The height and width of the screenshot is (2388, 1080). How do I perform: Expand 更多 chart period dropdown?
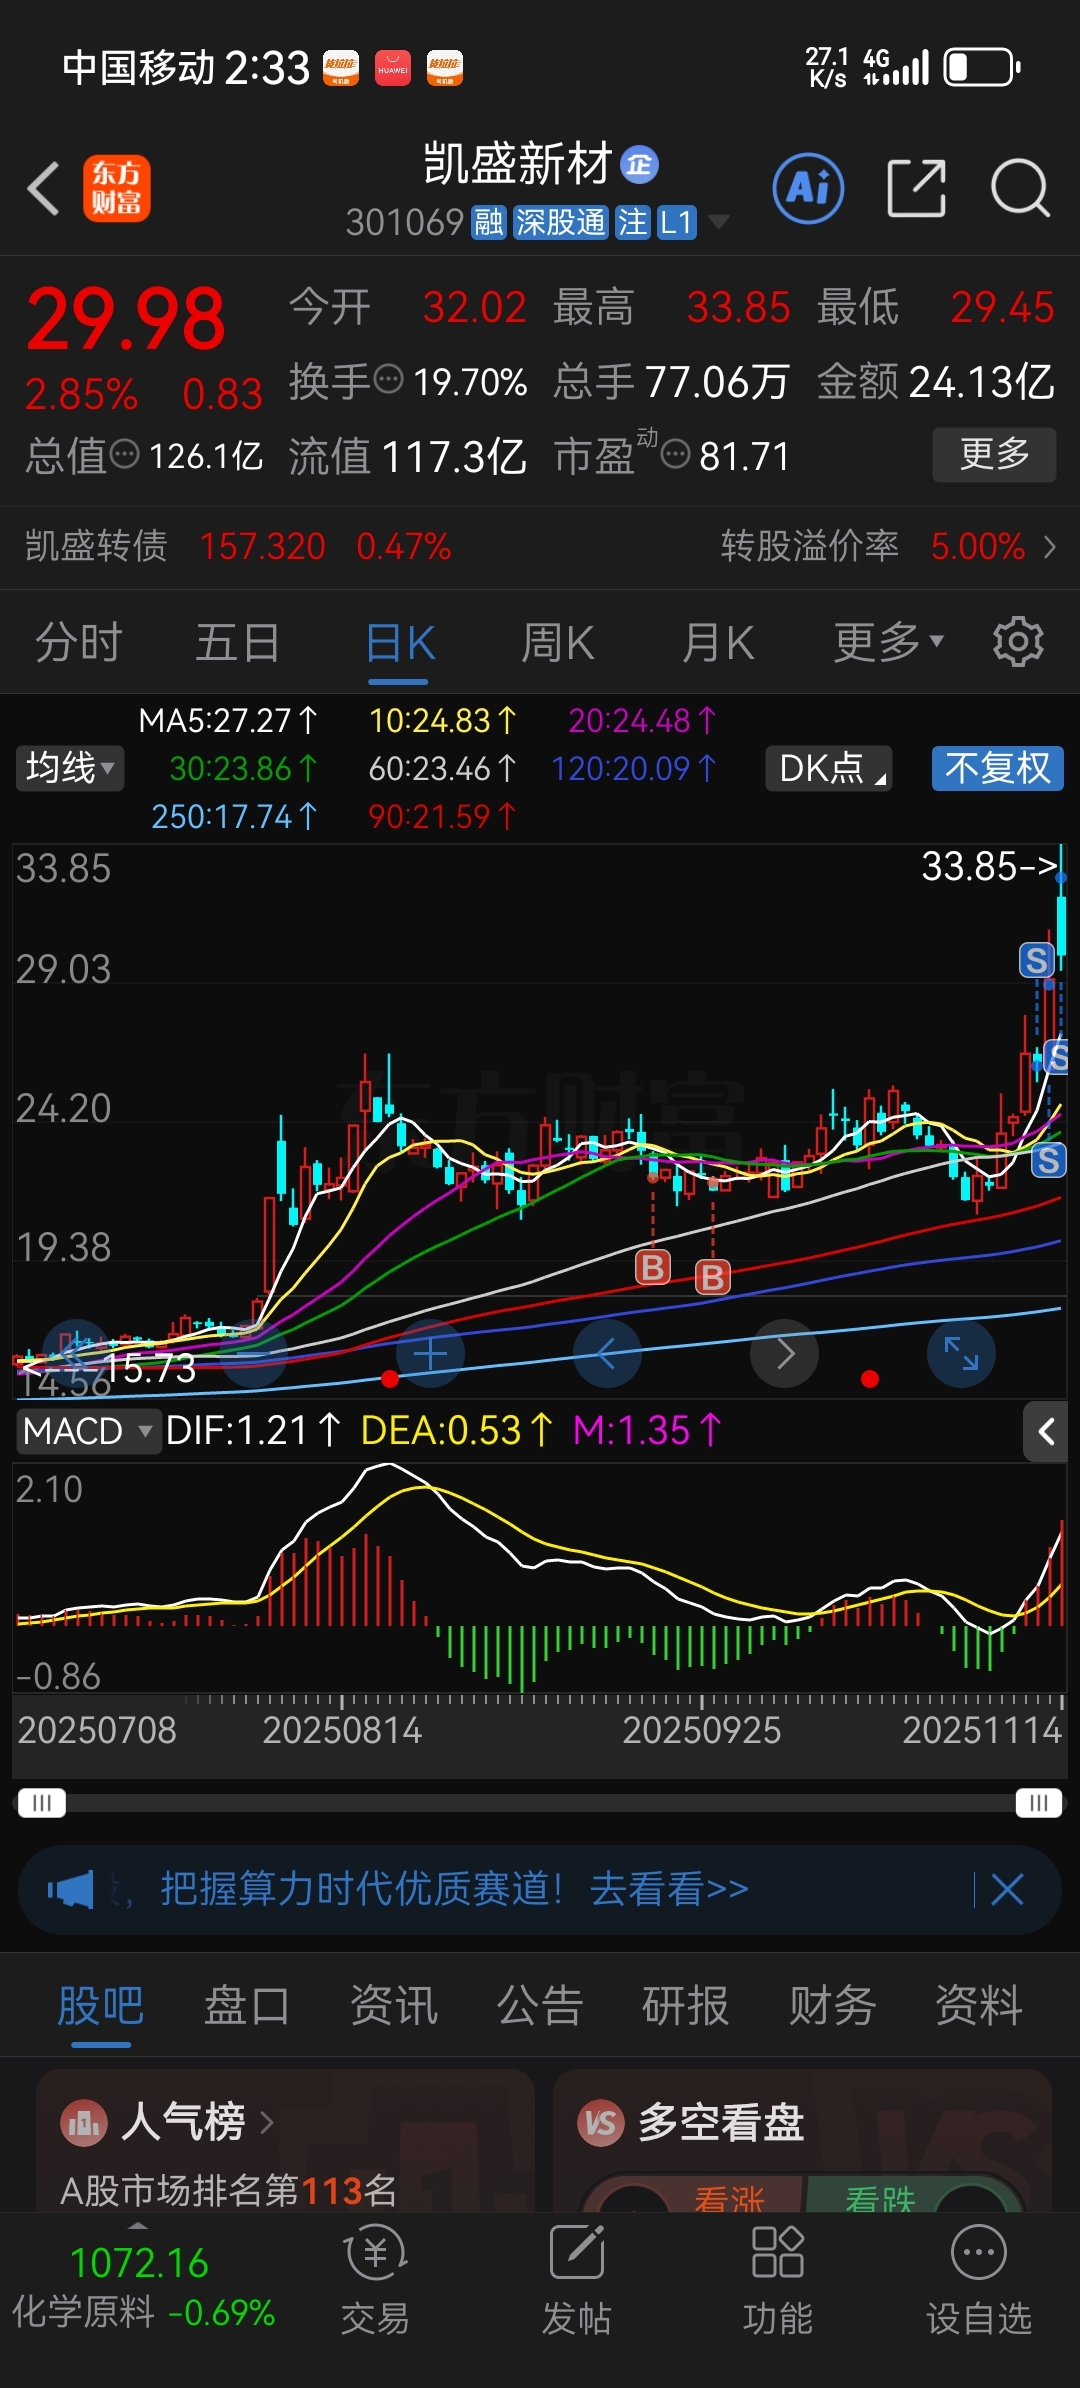click(889, 642)
